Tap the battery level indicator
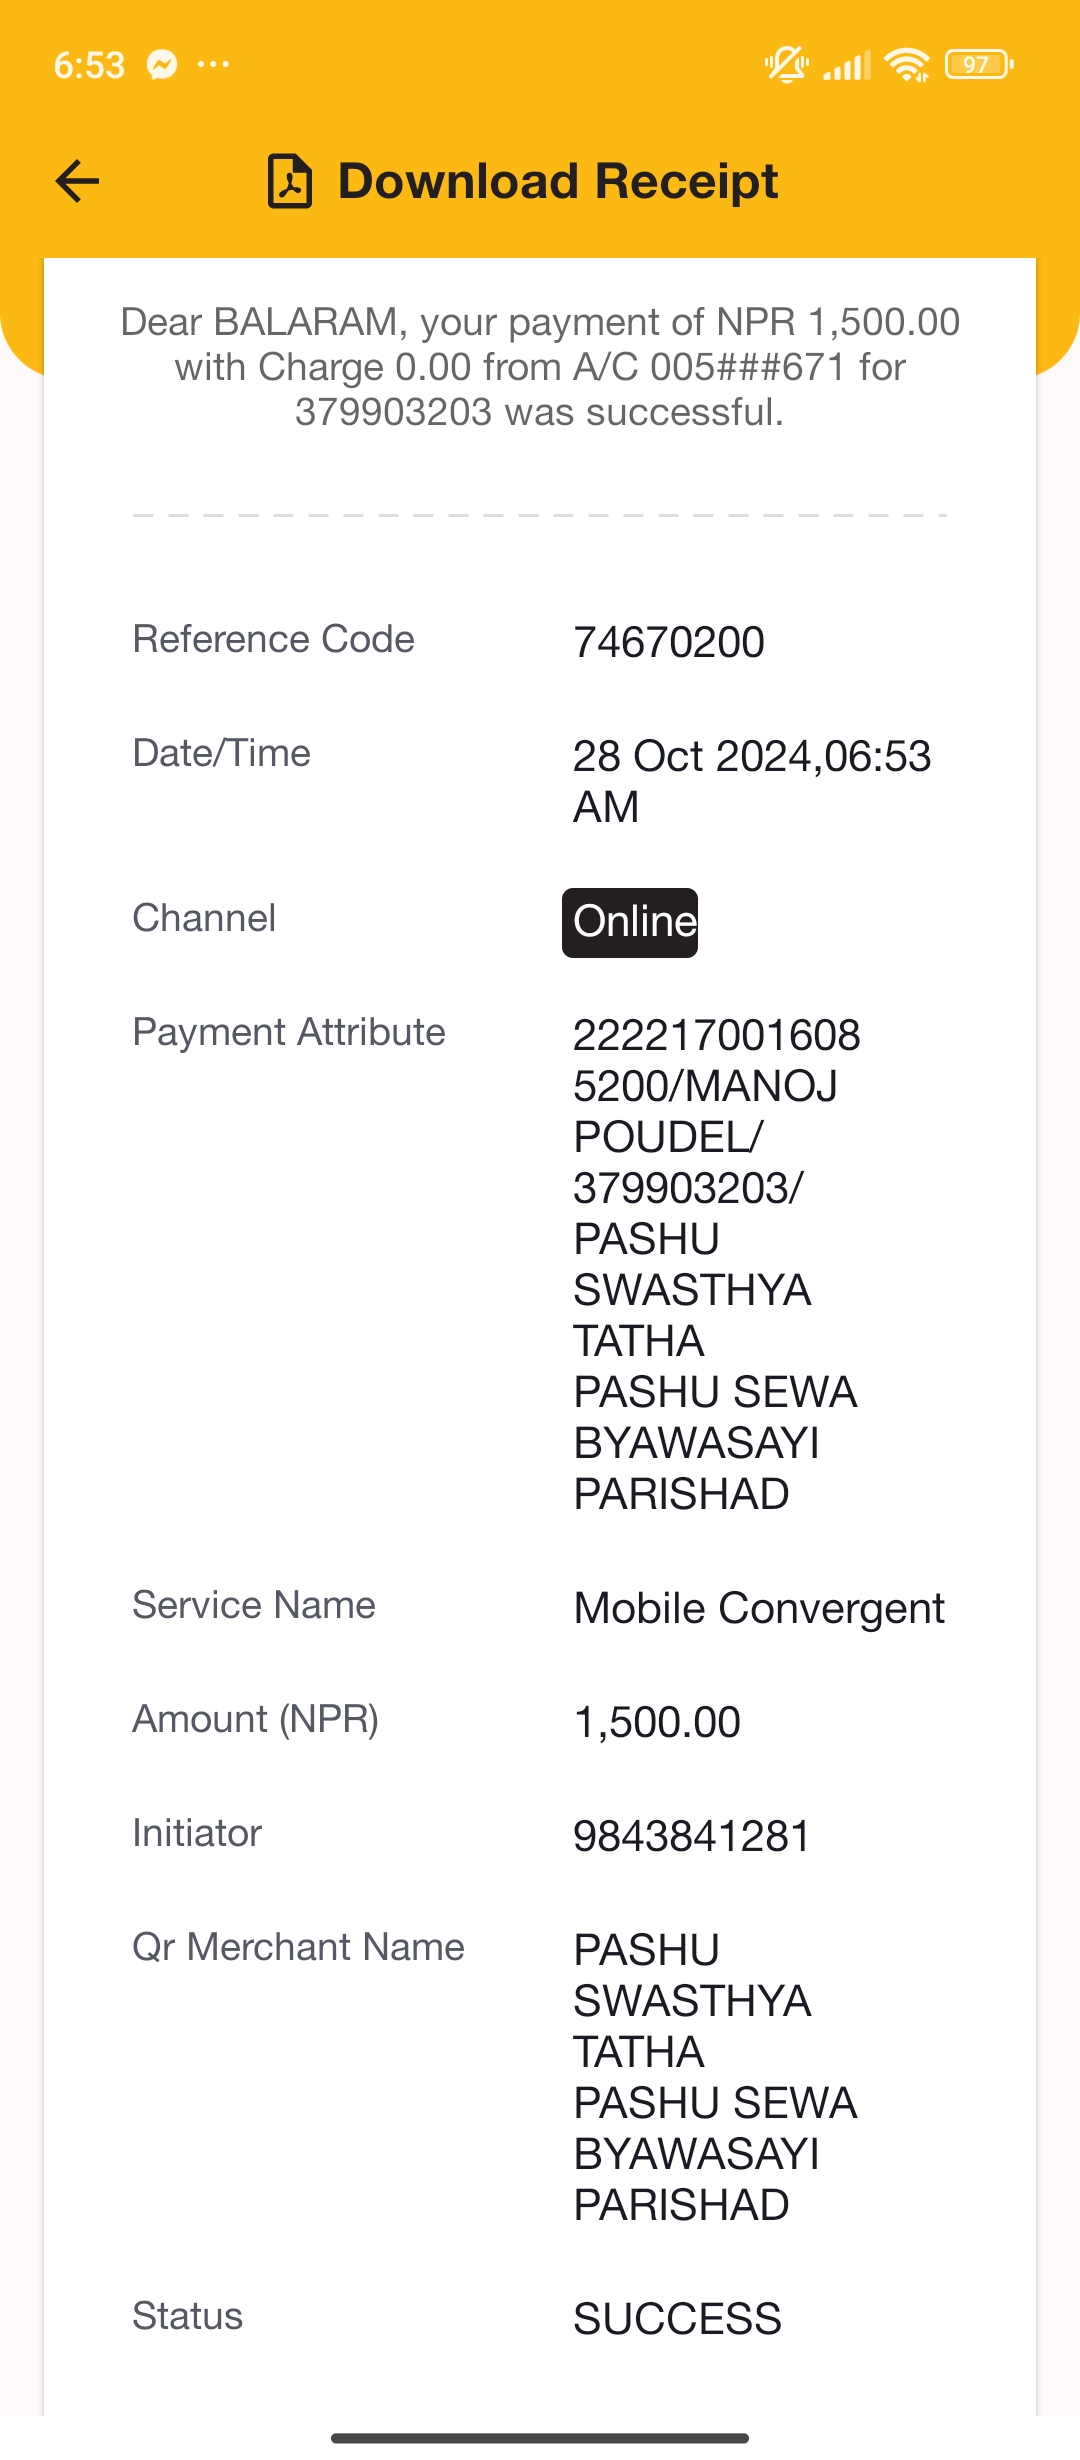Image resolution: width=1080 pixels, height=2460 pixels. pos(979,65)
